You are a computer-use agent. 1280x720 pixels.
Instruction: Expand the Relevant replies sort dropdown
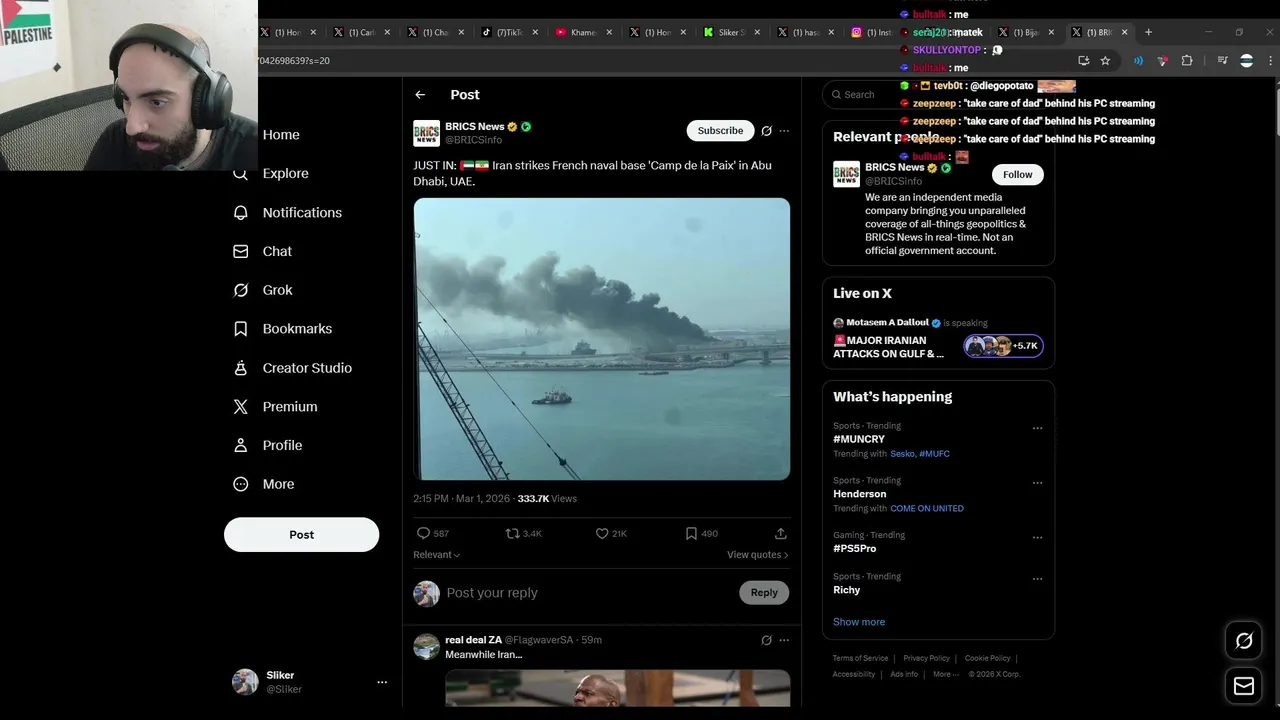pyautogui.click(x=437, y=555)
